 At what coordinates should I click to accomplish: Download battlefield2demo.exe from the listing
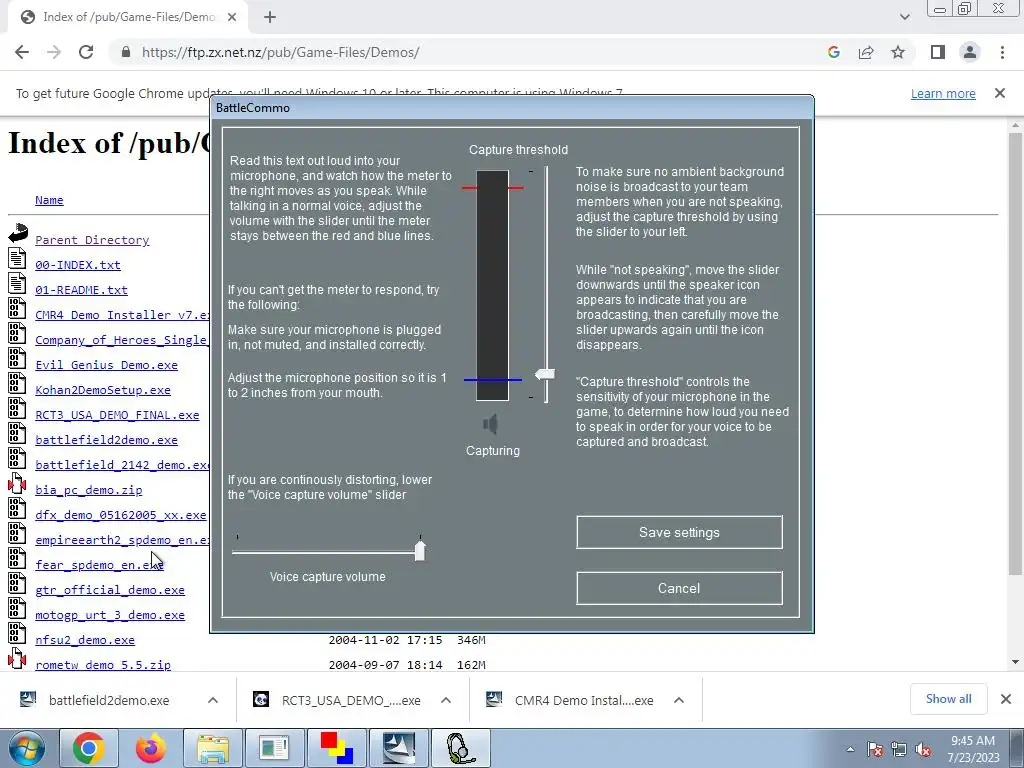106,440
